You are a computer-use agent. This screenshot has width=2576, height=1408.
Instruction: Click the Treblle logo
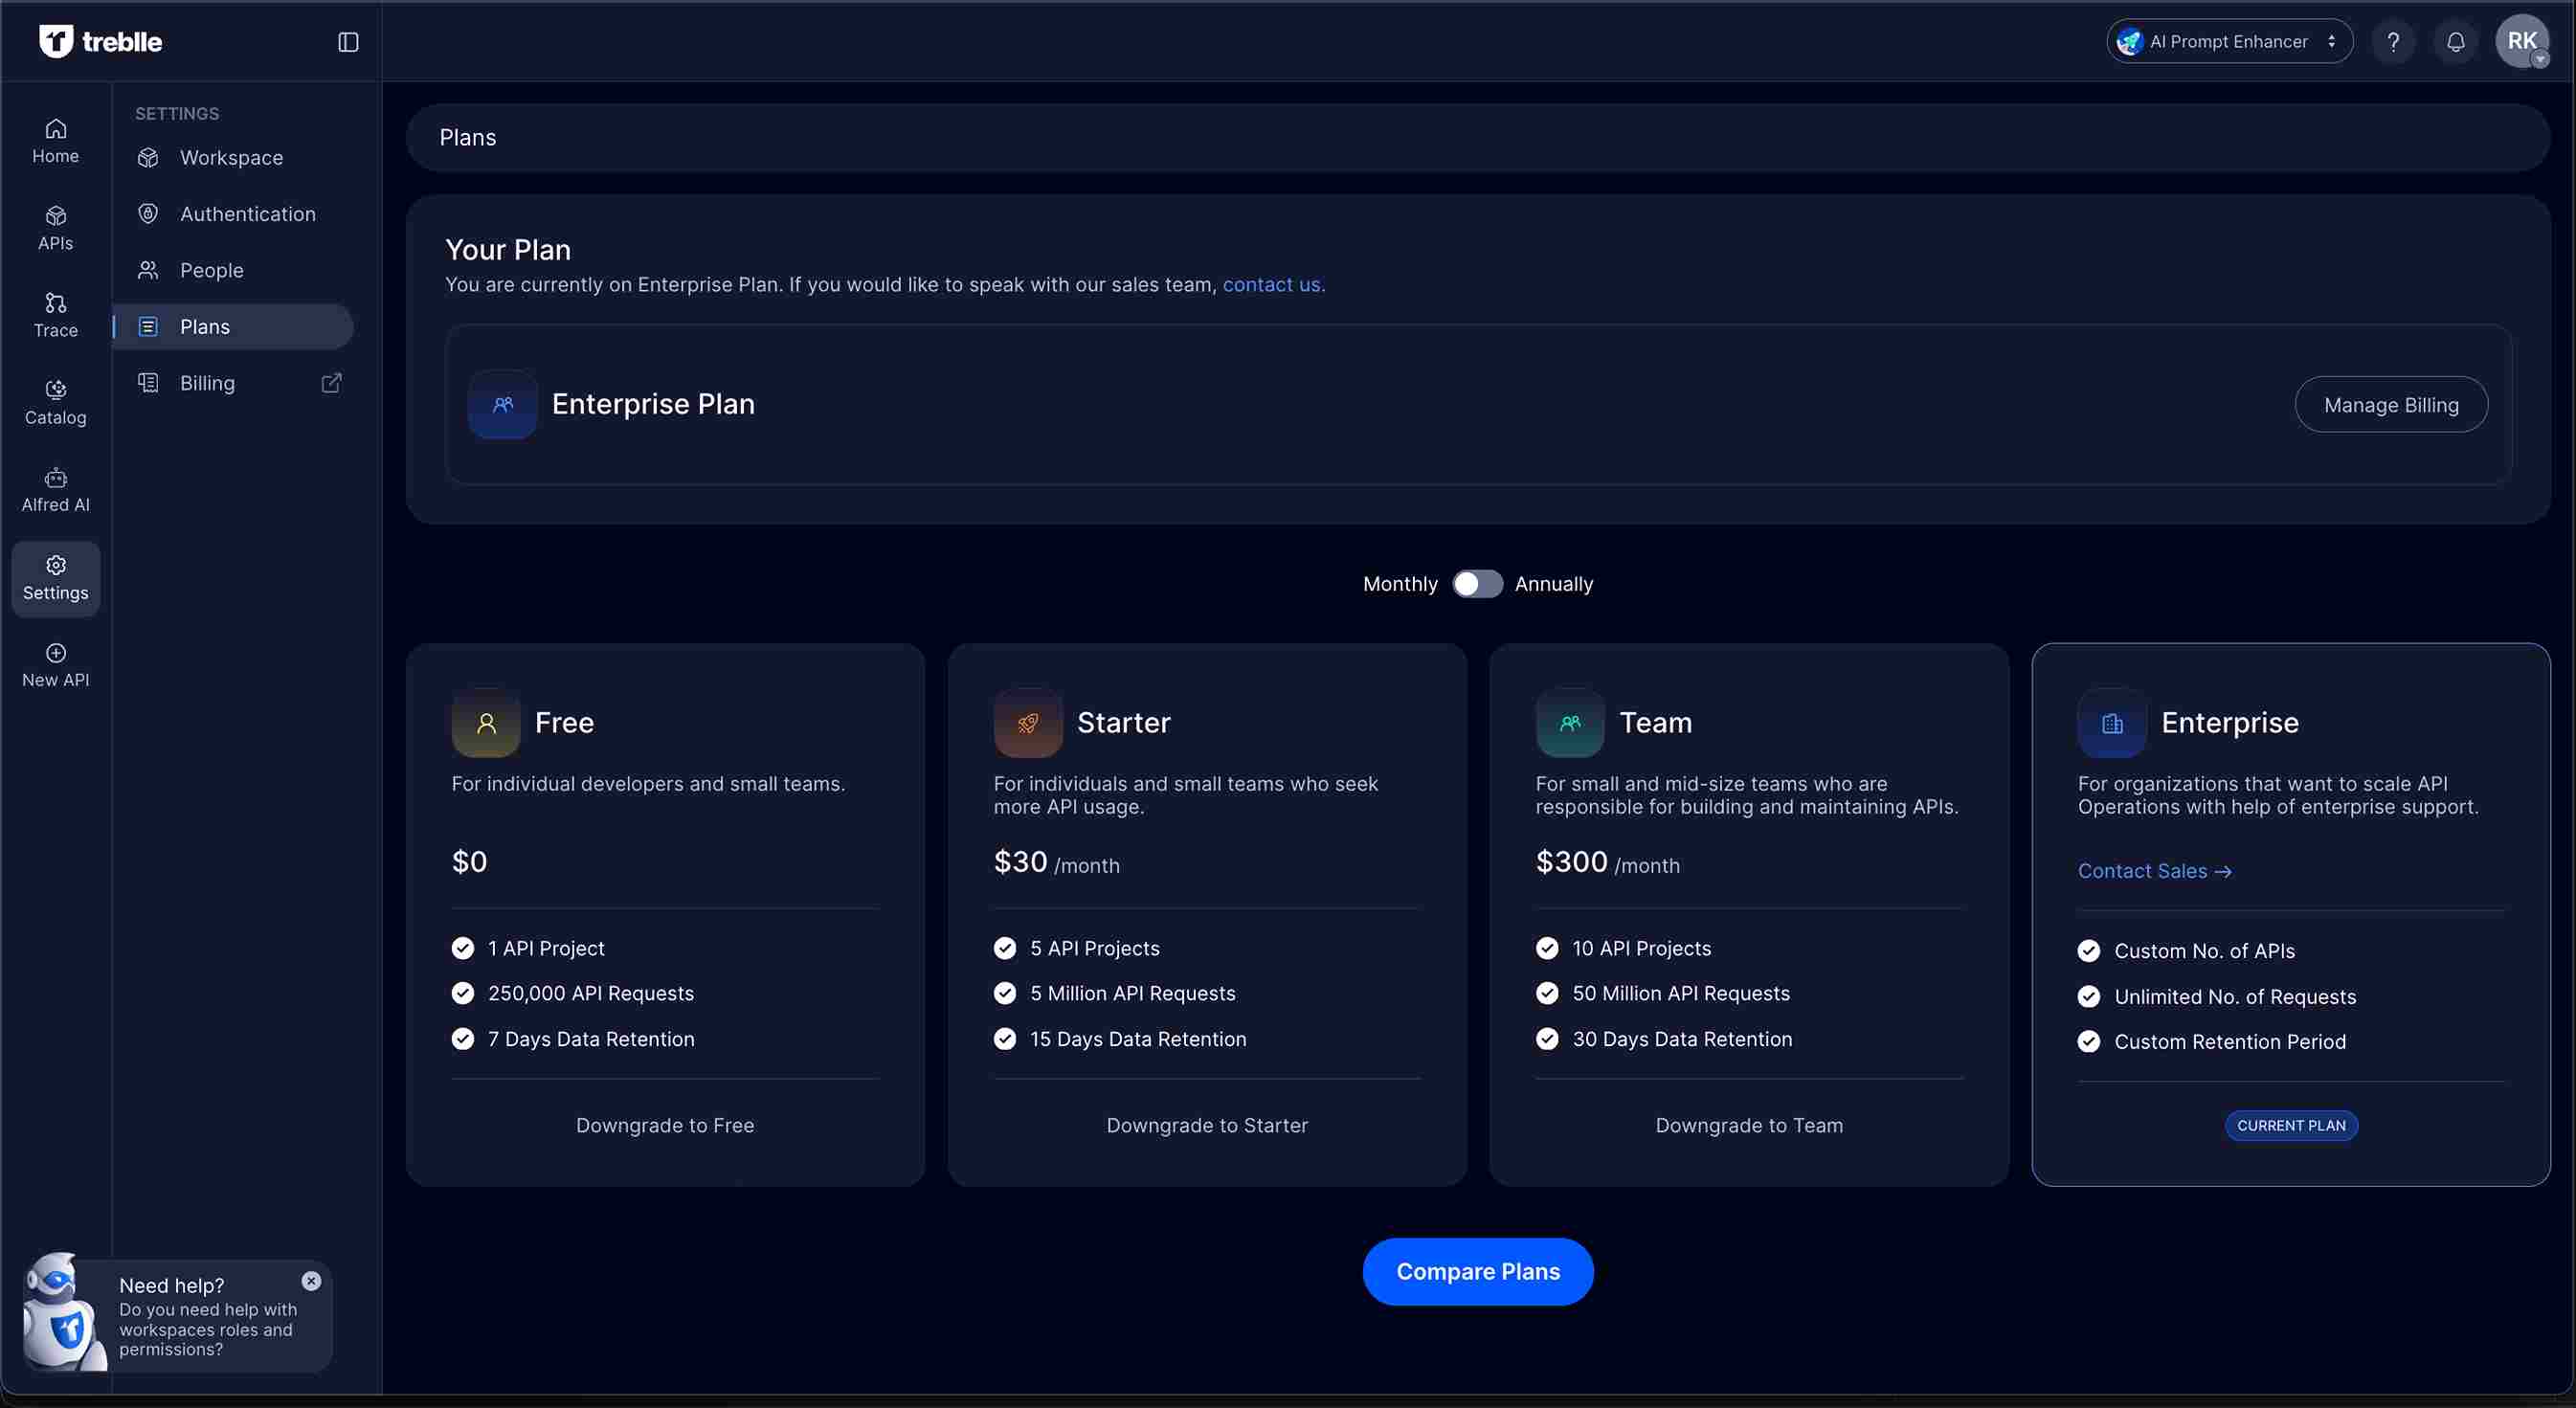(x=100, y=41)
